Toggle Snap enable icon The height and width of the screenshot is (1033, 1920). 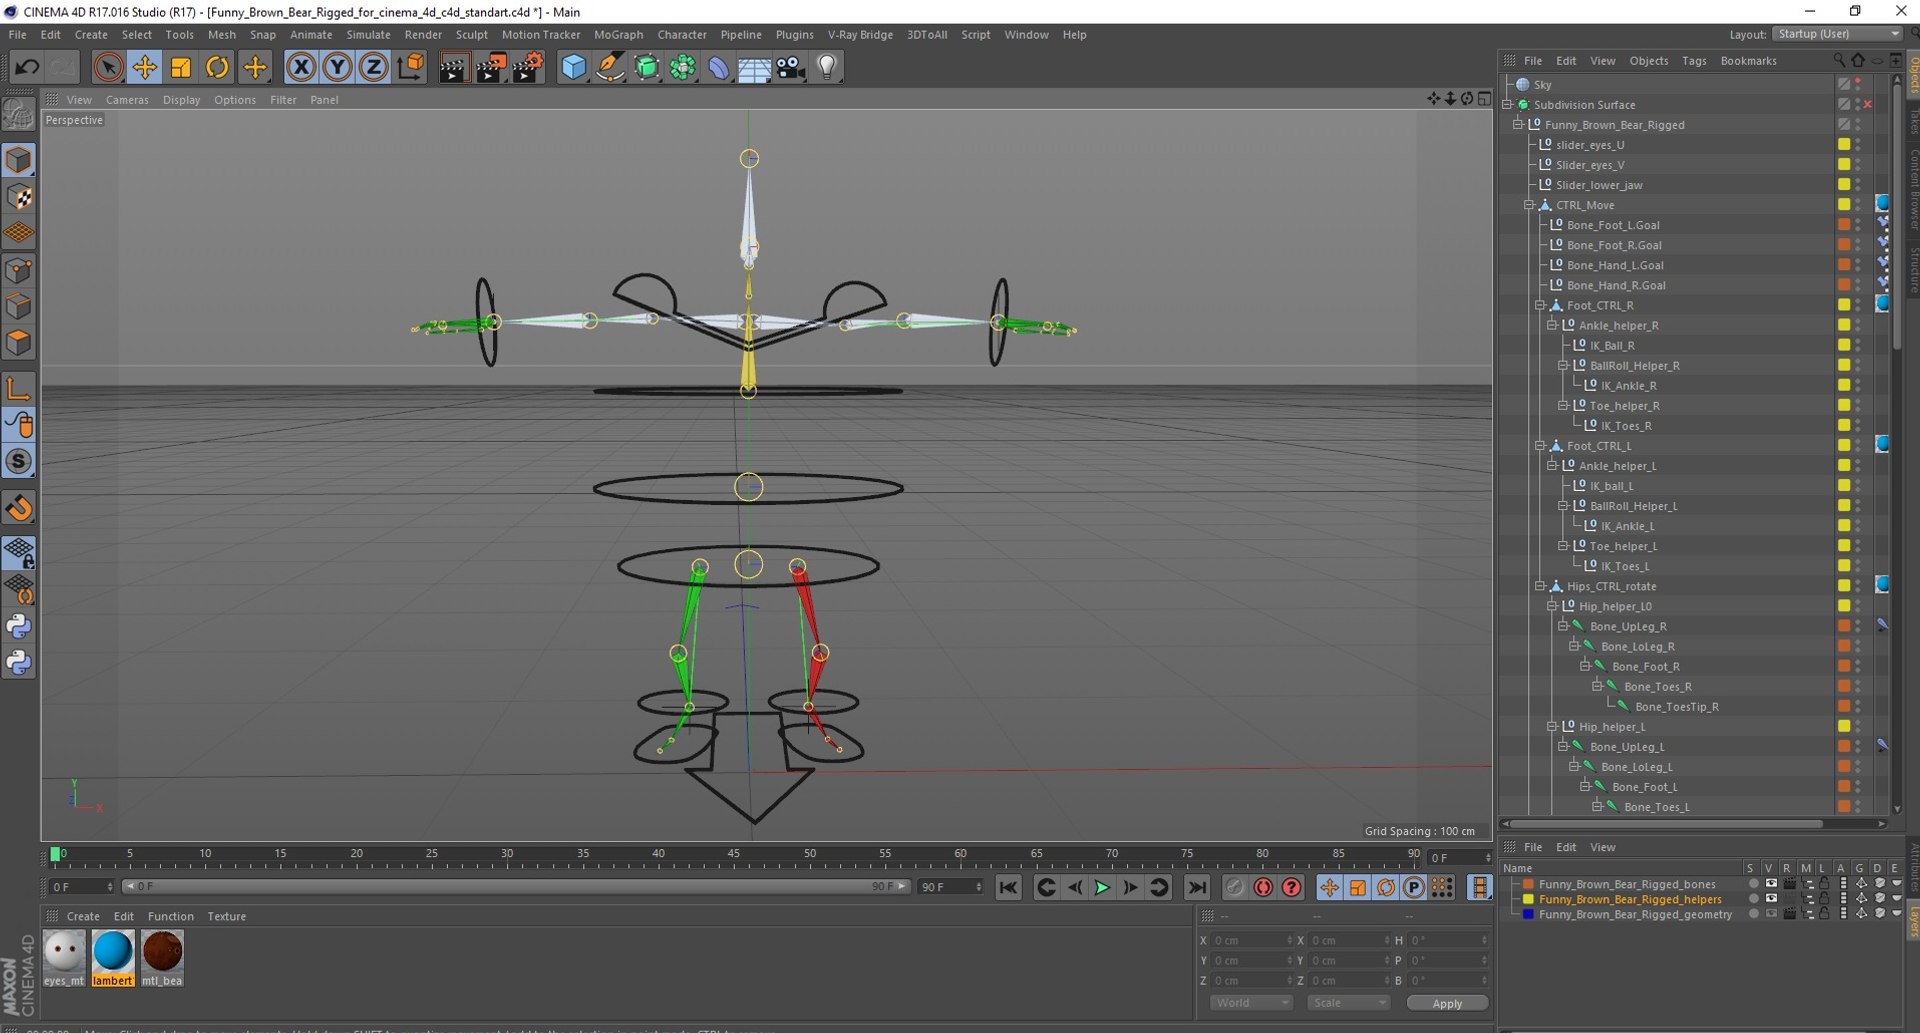click(19, 461)
